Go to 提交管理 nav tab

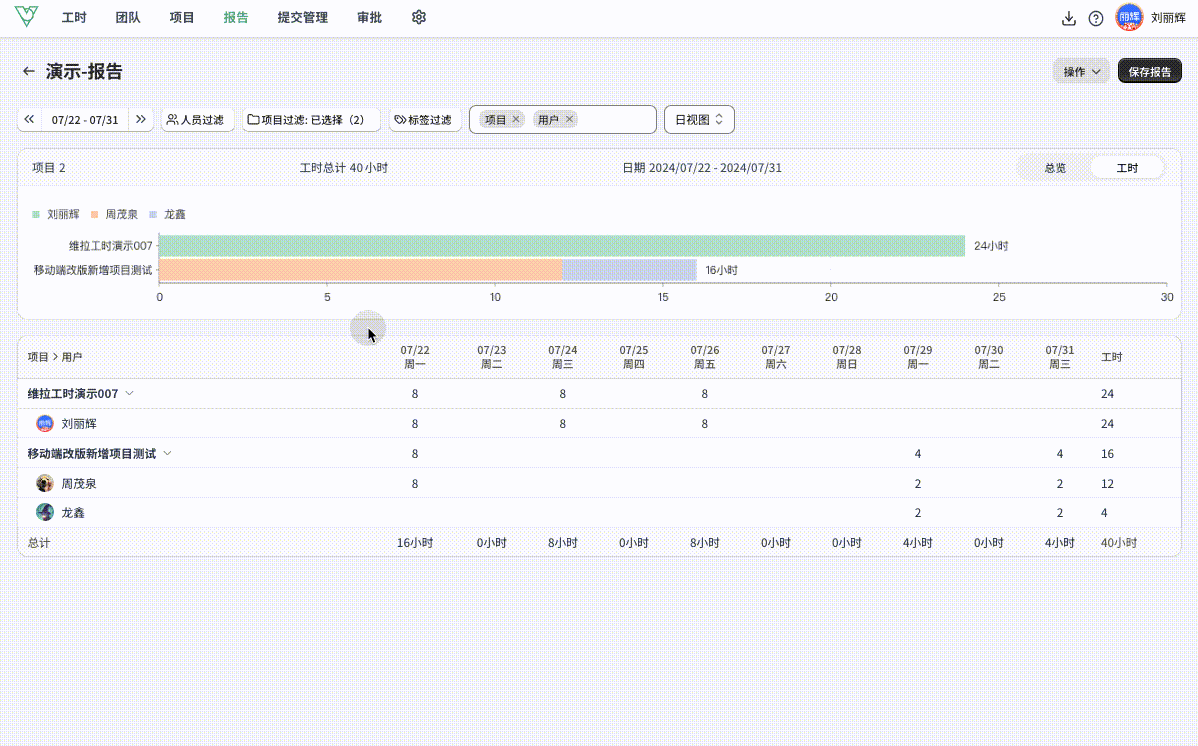(x=303, y=18)
